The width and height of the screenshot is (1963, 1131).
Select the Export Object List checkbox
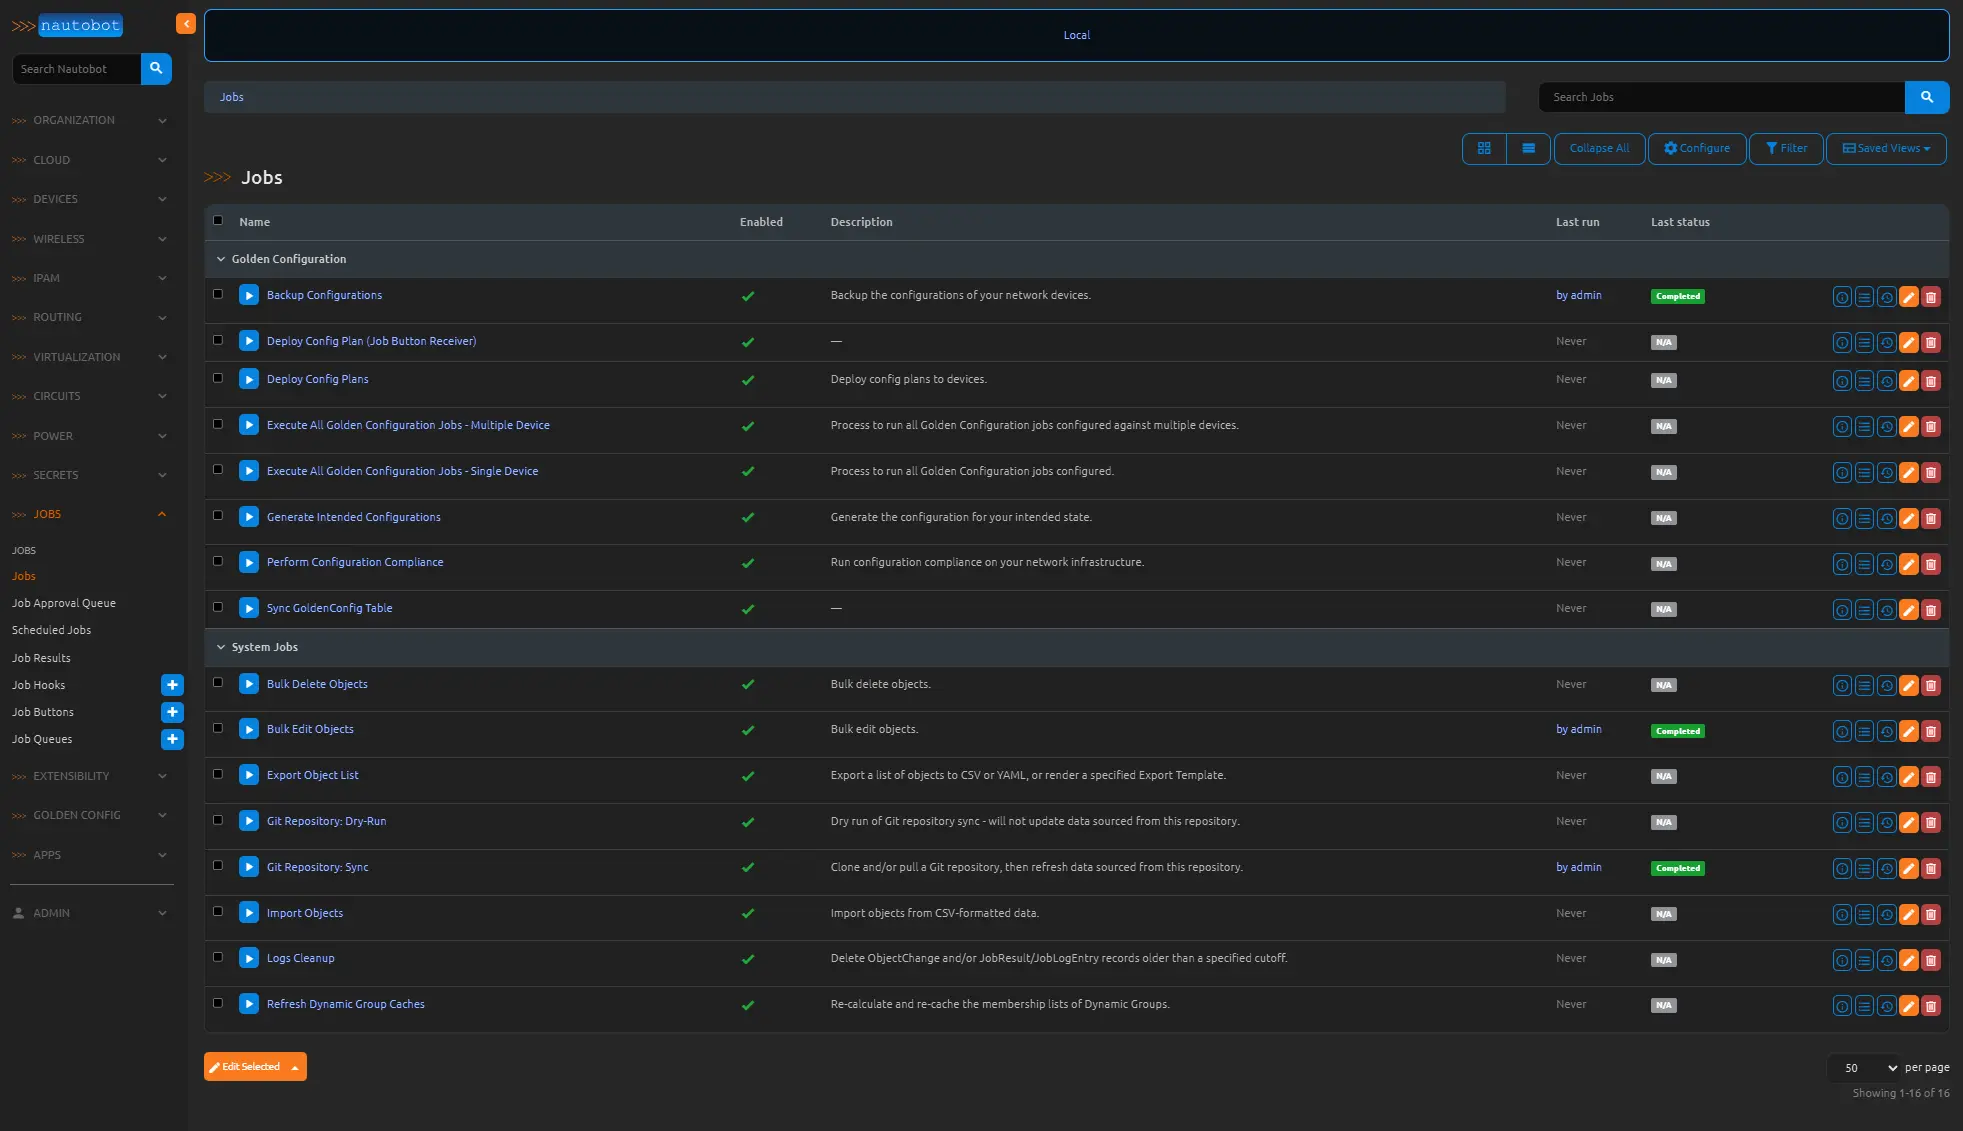click(x=218, y=774)
